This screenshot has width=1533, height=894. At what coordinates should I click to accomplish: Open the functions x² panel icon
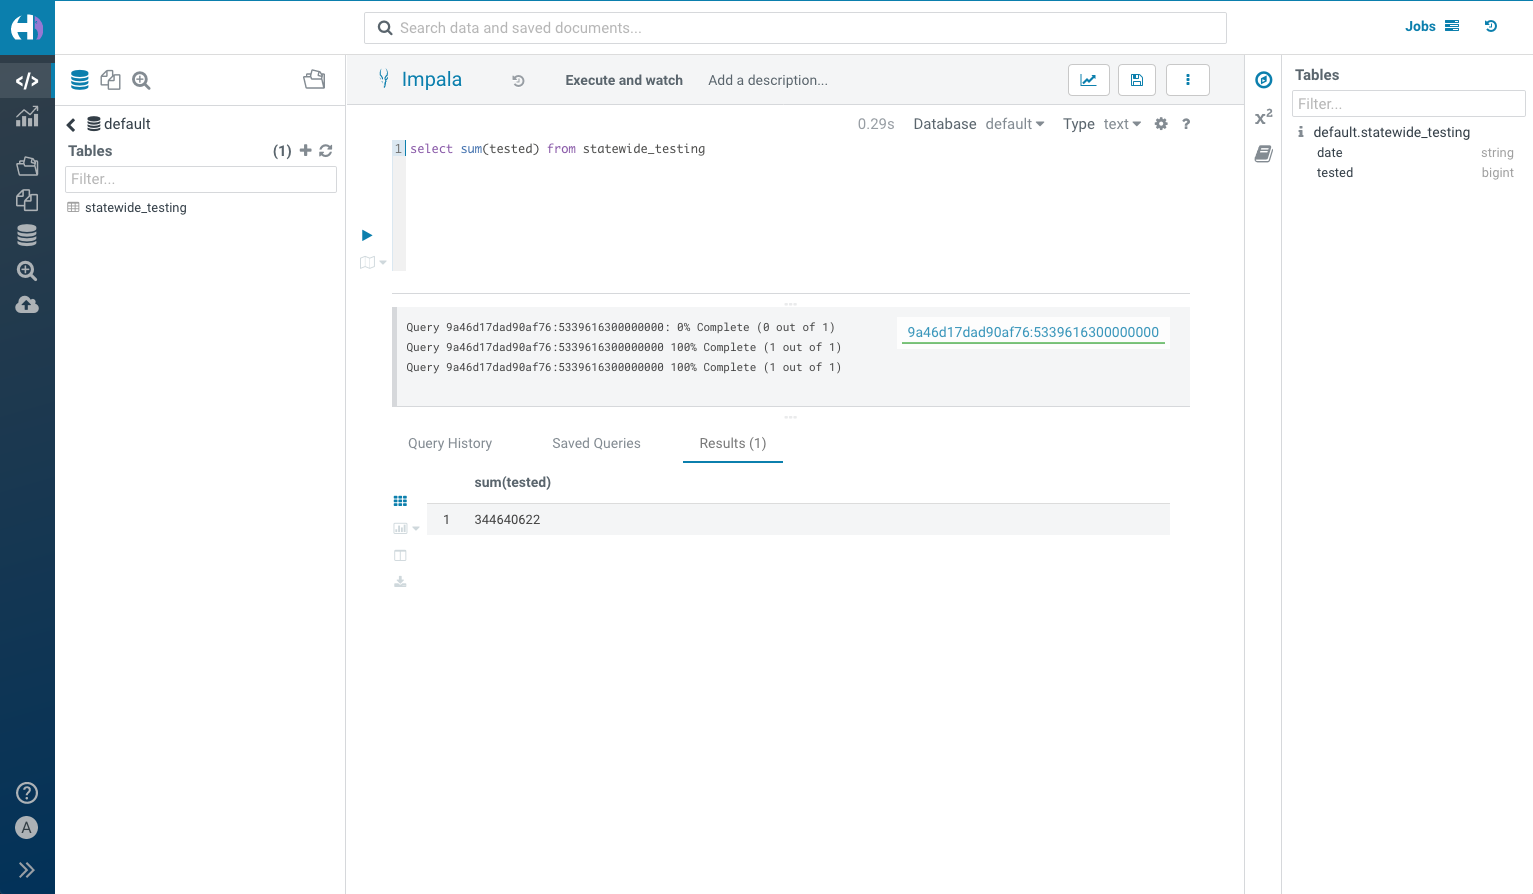1262,117
